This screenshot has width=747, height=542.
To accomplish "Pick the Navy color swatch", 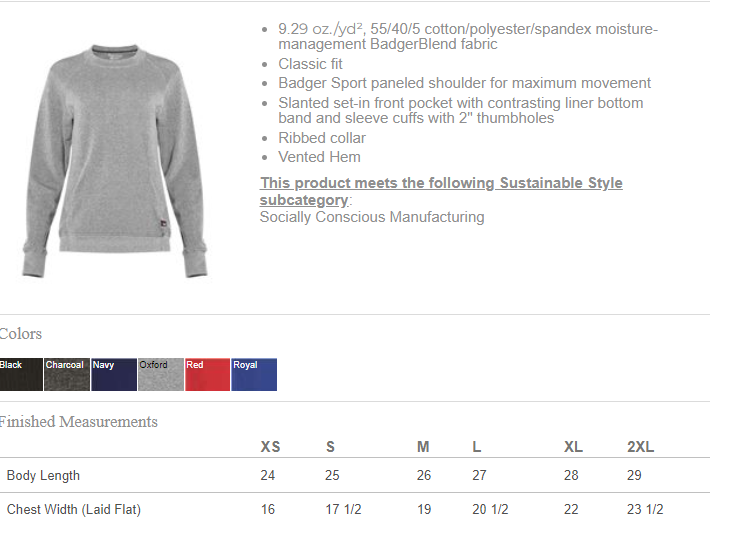I will [113, 374].
